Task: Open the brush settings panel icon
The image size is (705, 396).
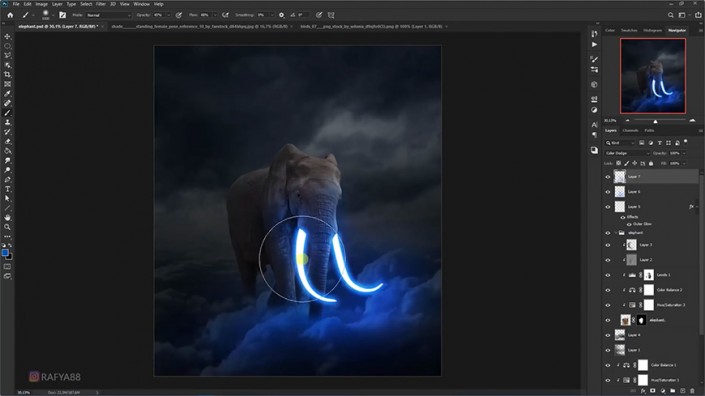Action: click(x=62, y=15)
